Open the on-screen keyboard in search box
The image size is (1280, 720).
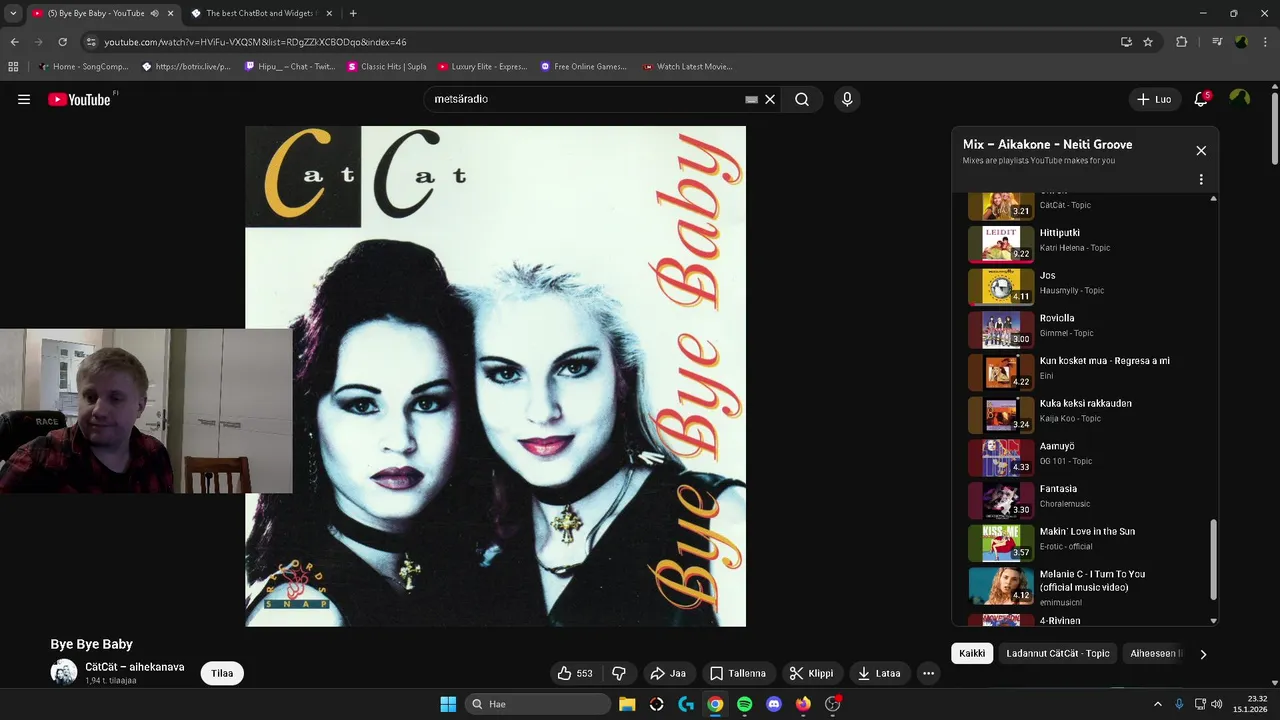[x=751, y=99]
